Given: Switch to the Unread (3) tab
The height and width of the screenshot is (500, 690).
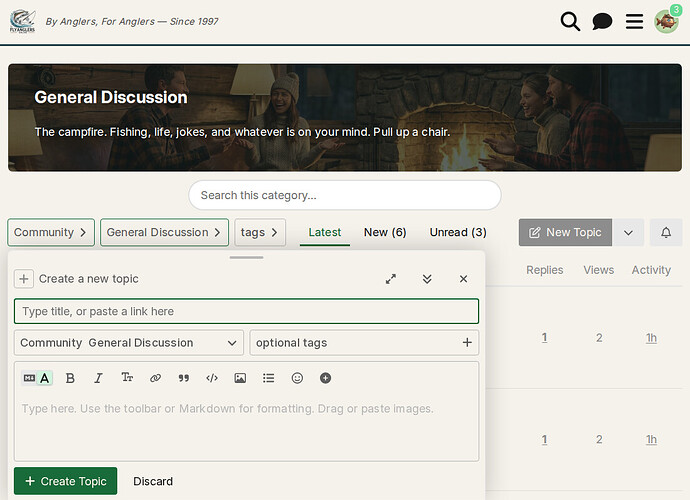Looking at the screenshot, I should click(458, 232).
